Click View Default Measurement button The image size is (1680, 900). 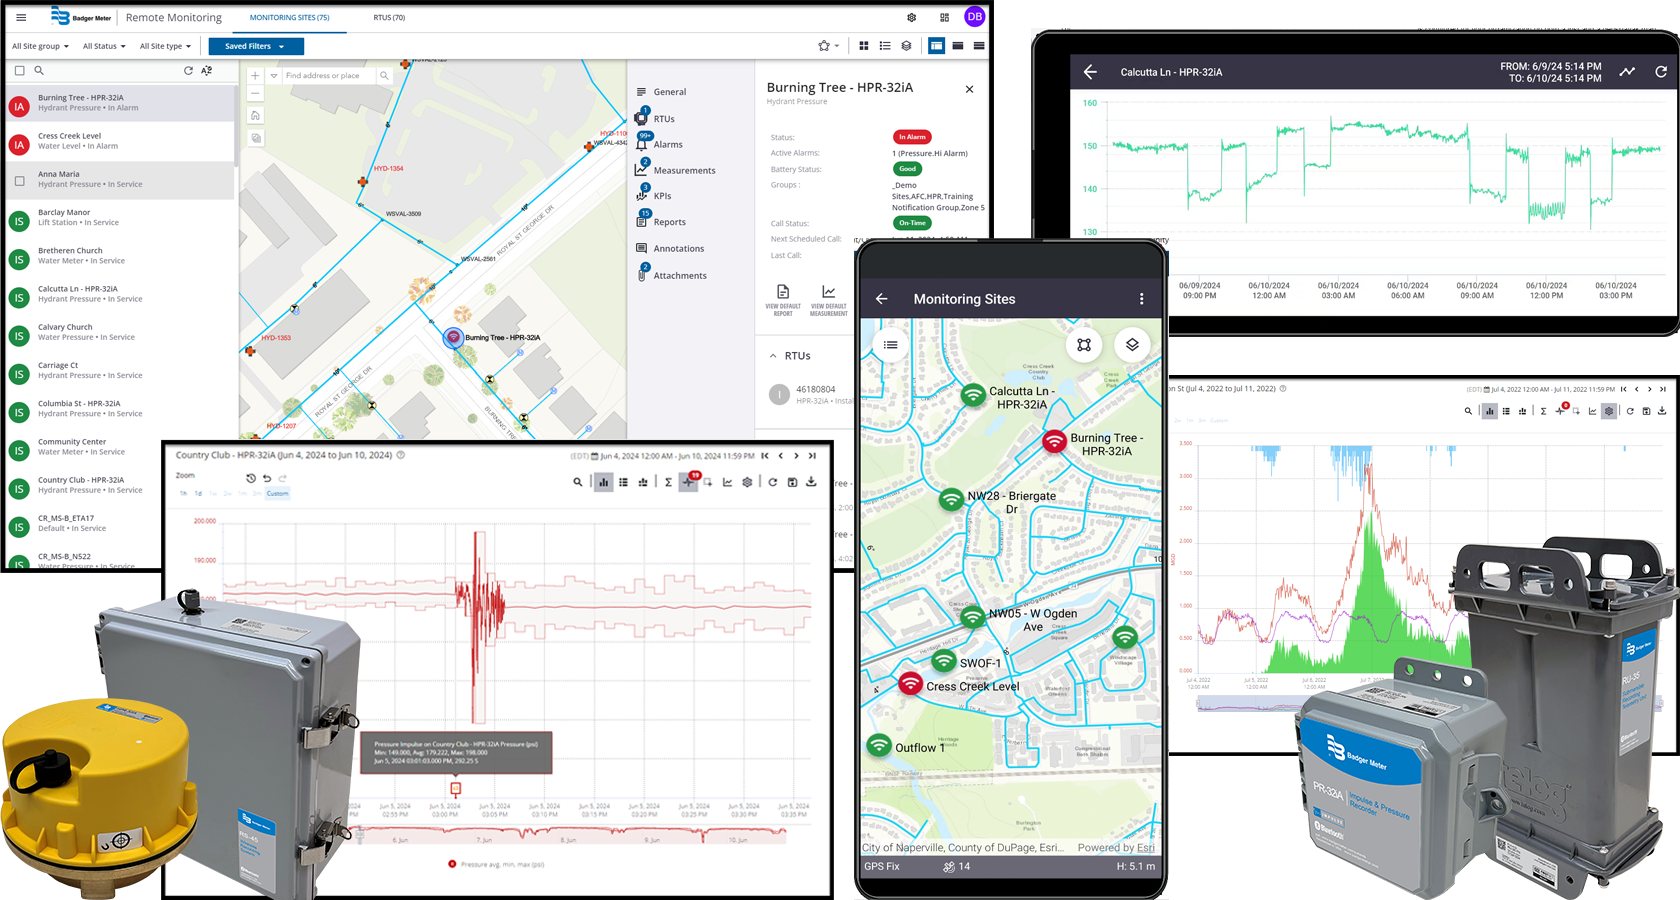click(829, 300)
